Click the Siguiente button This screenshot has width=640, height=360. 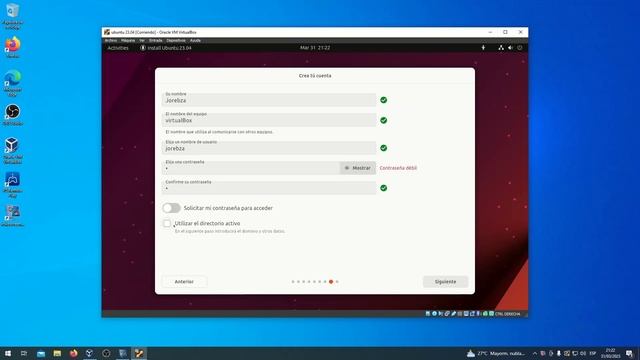(445, 282)
